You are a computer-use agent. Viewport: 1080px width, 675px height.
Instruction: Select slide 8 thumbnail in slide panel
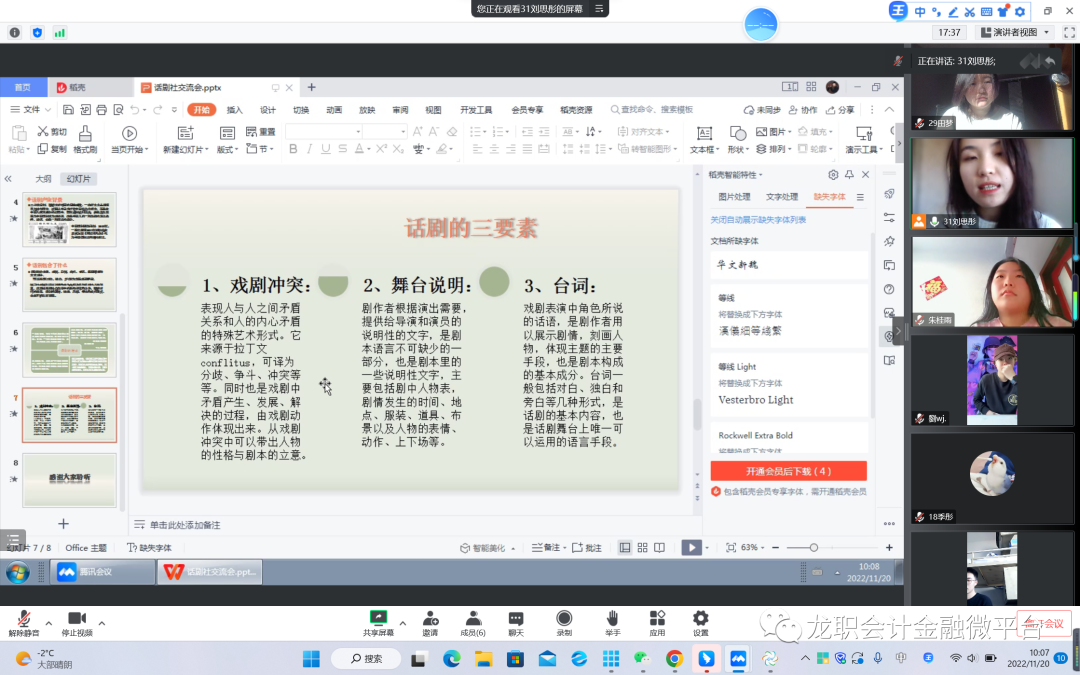pyautogui.click(x=69, y=480)
